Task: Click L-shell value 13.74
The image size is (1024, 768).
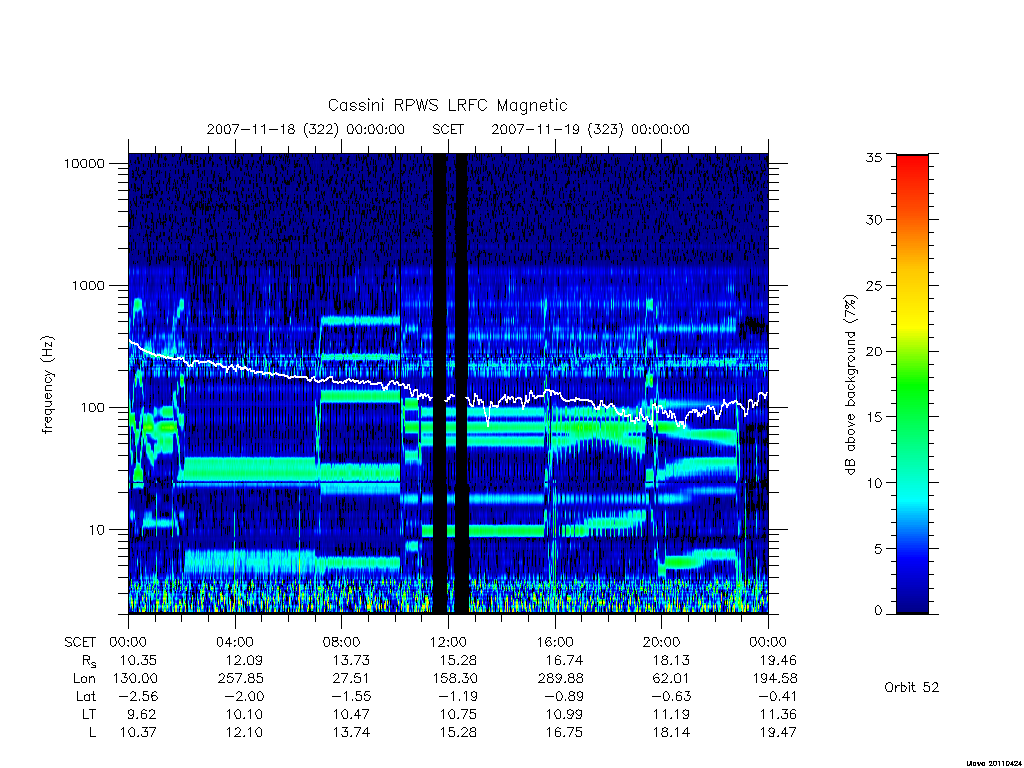Action: (351, 732)
